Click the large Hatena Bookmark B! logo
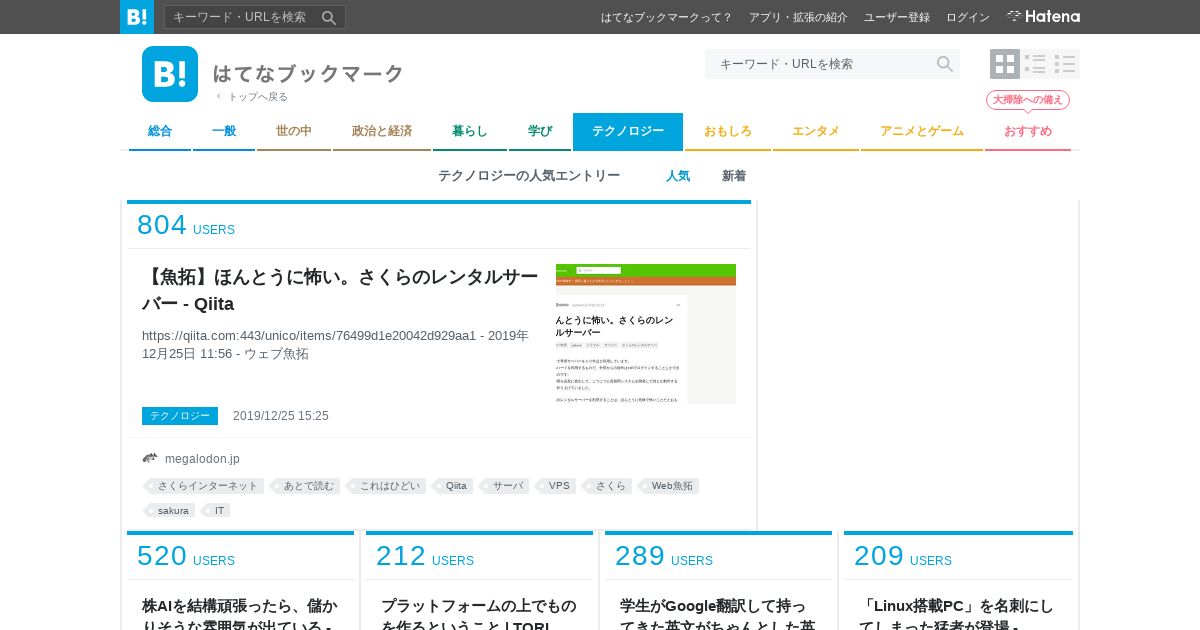Viewport: 1200px width, 630px height. (170, 74)
